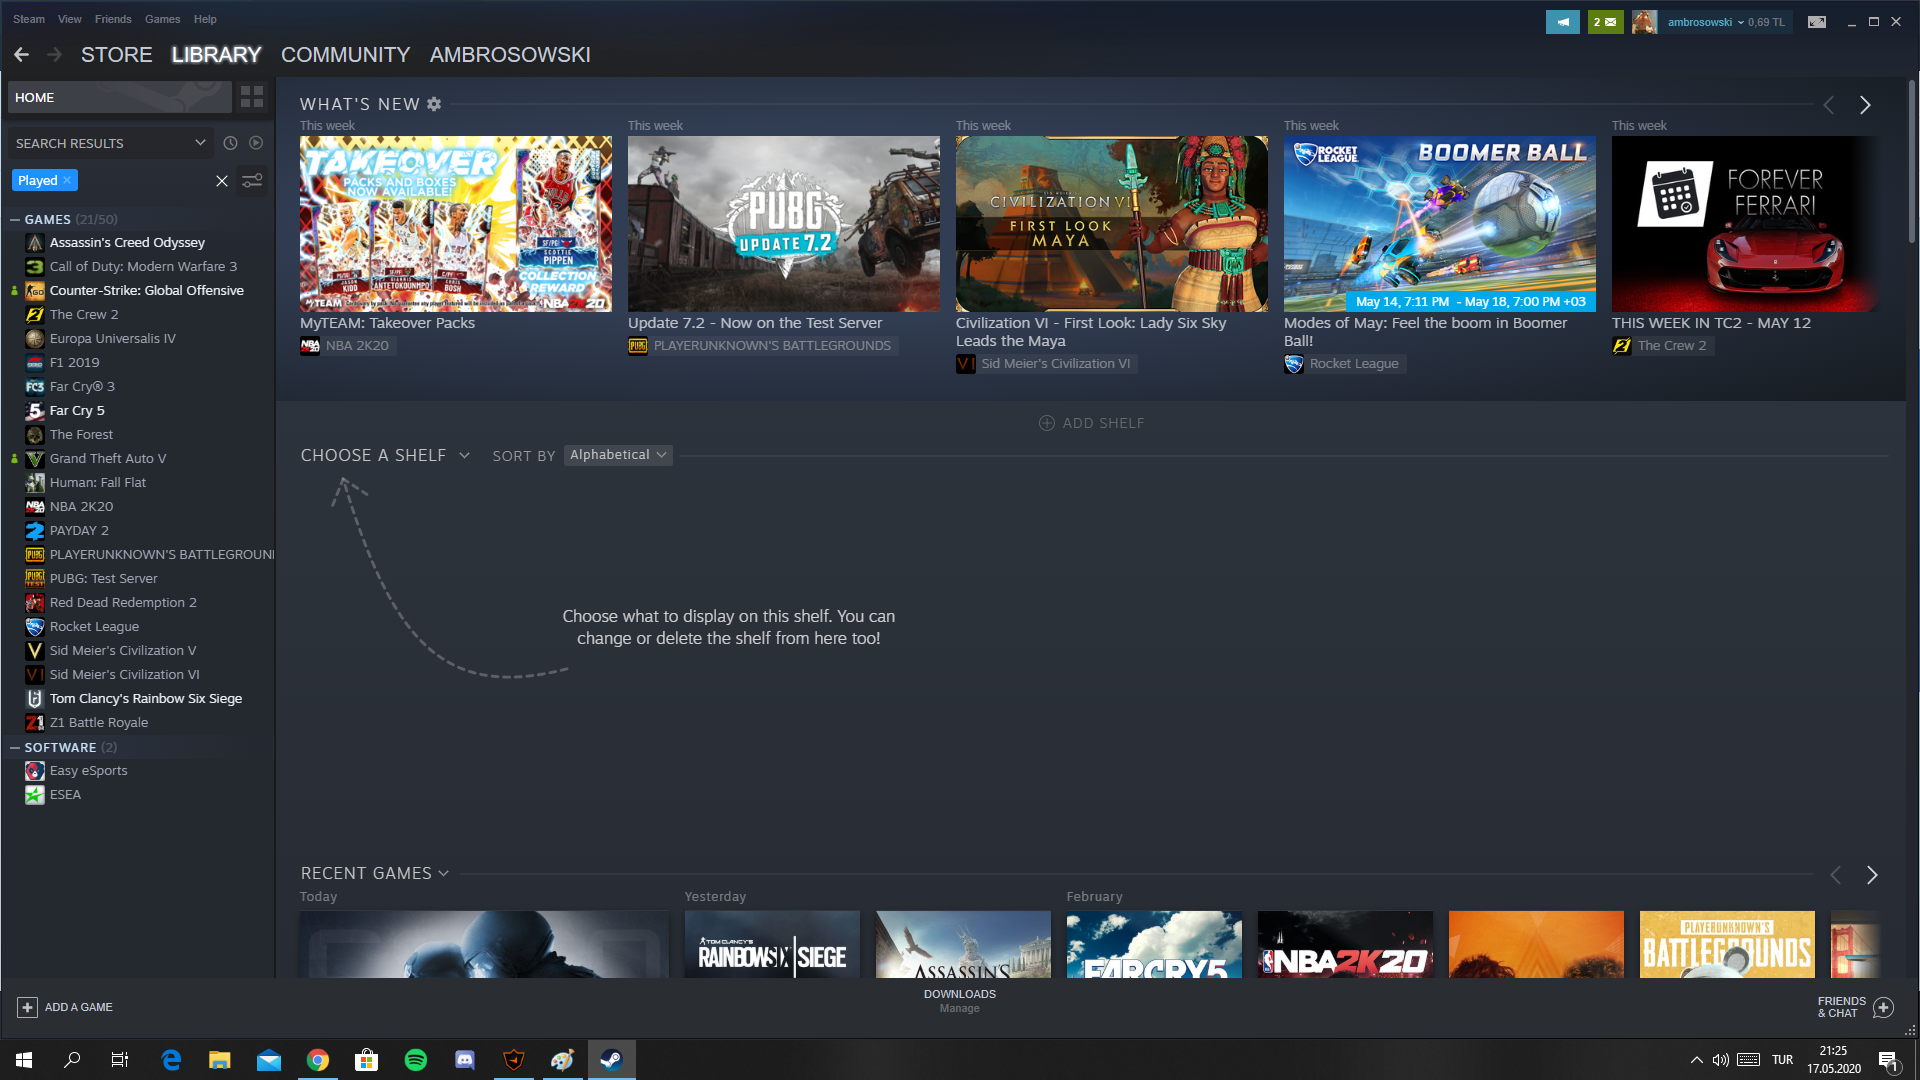Open the View menu

click(70, 19)
